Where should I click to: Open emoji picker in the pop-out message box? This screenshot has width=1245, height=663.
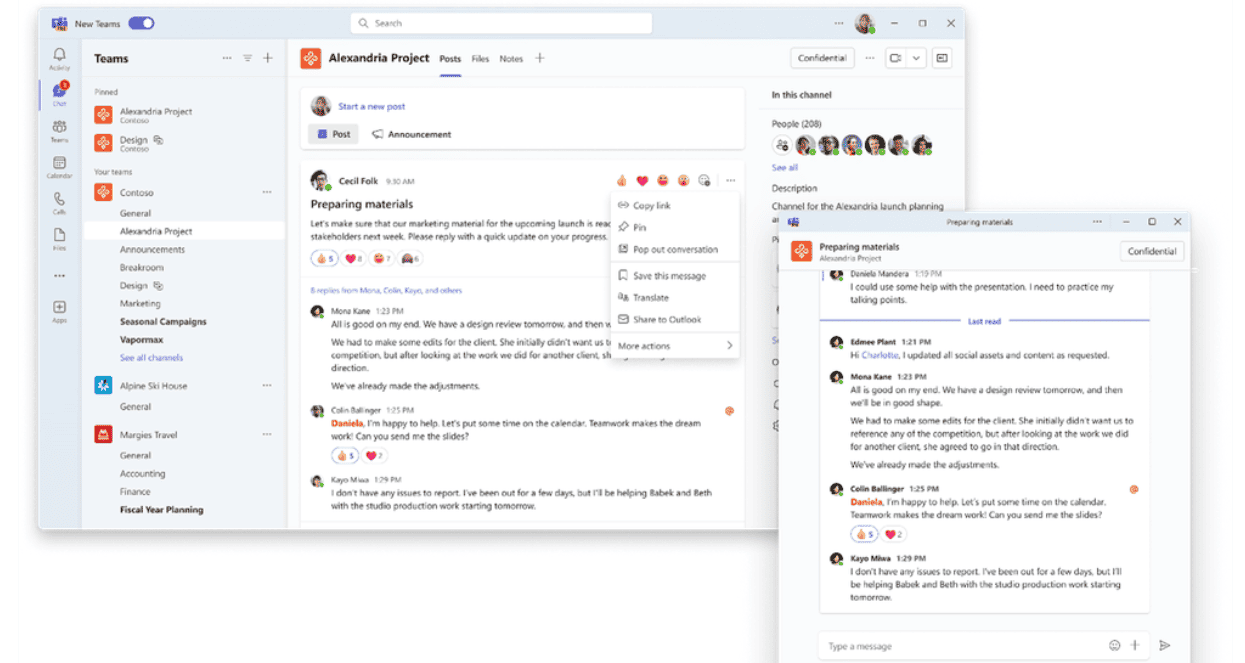point(1115,646)
